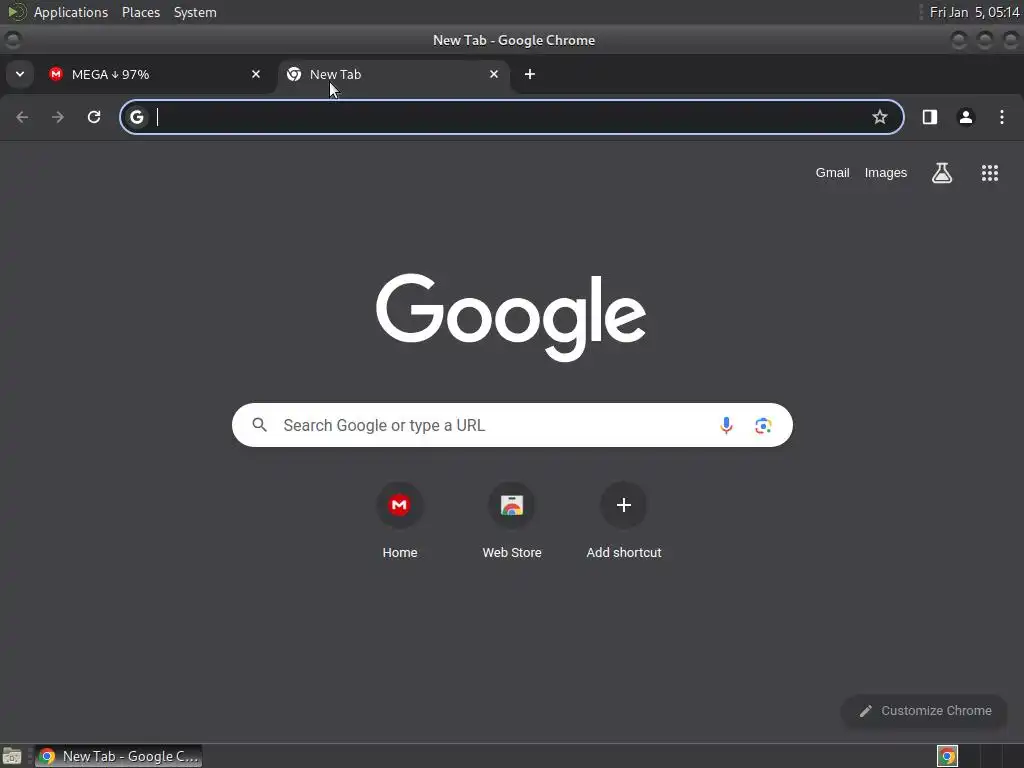Click Customize Chrome button

924,711
